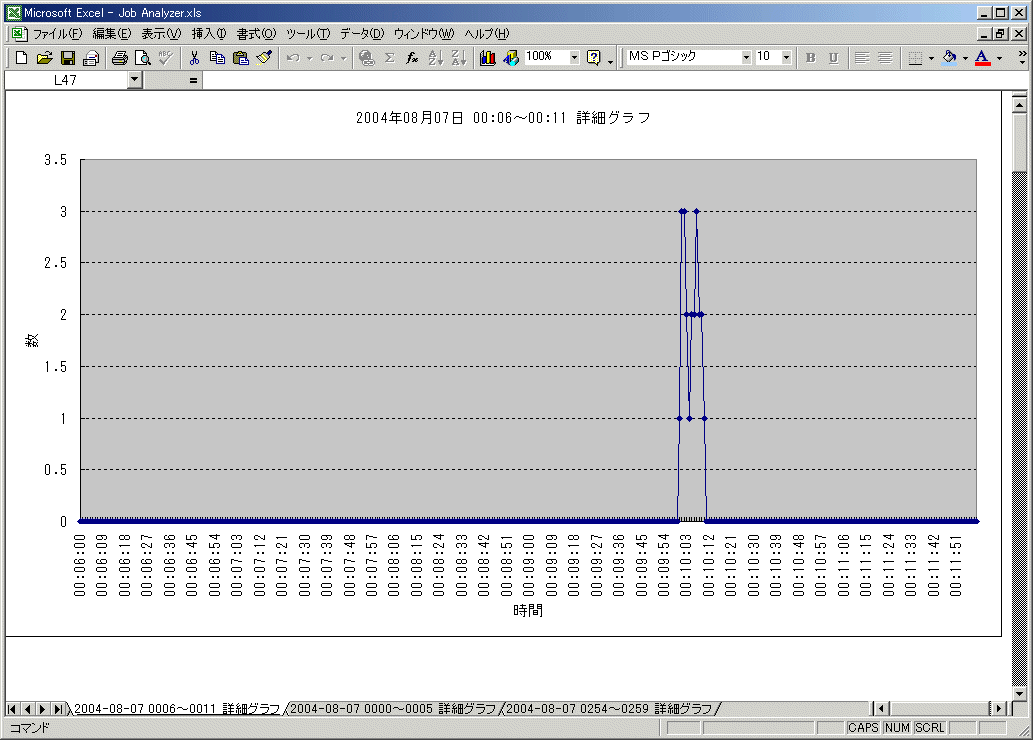
Task: Click the last-sheet tab navigation button
Action: coord(58,709)
